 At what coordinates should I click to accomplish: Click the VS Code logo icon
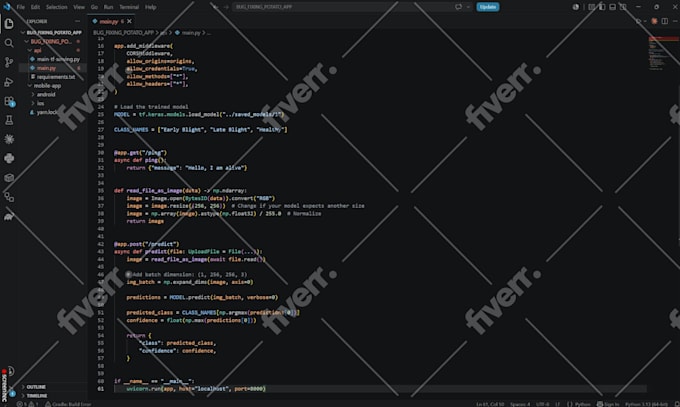(x=7, y=7)
